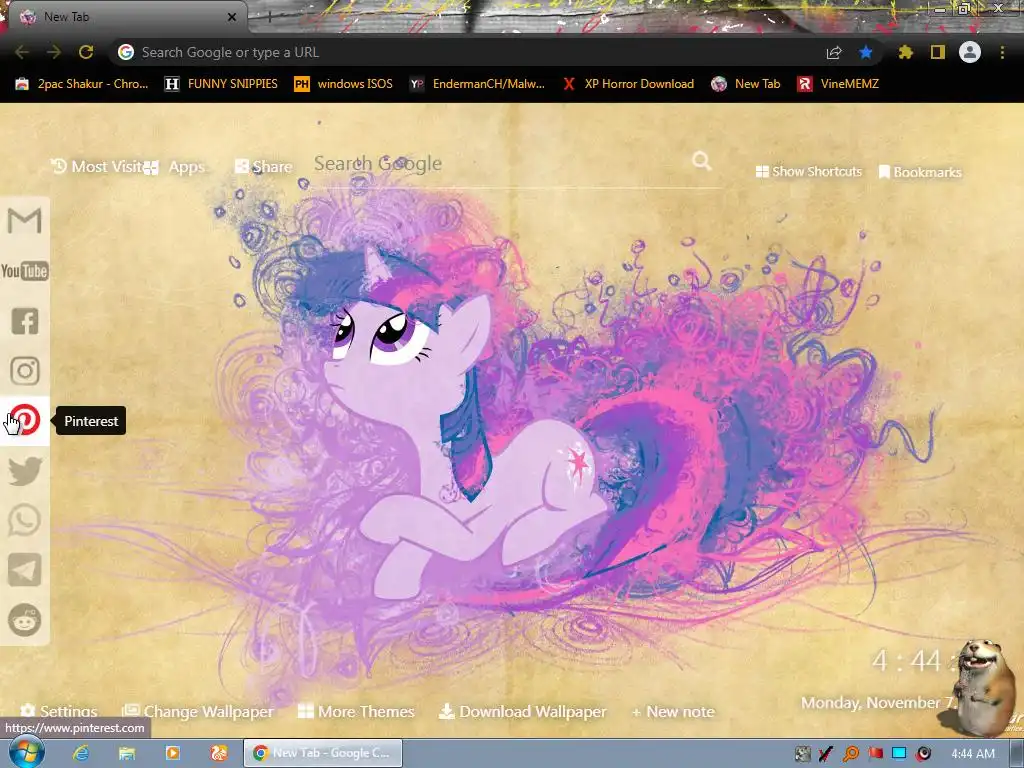Share this page icon in address bar

[834, 53]
